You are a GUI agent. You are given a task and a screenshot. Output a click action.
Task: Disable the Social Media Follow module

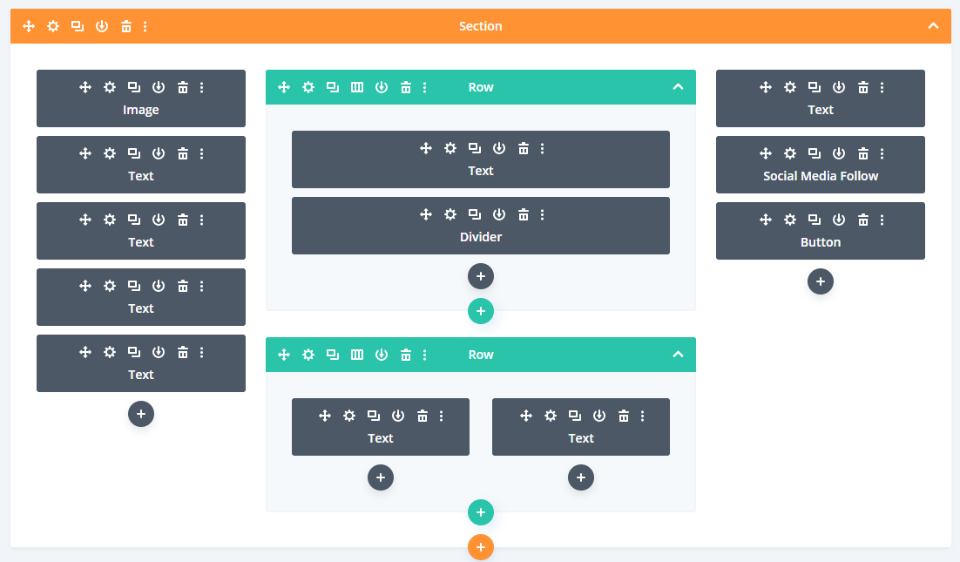pos(839,154)
